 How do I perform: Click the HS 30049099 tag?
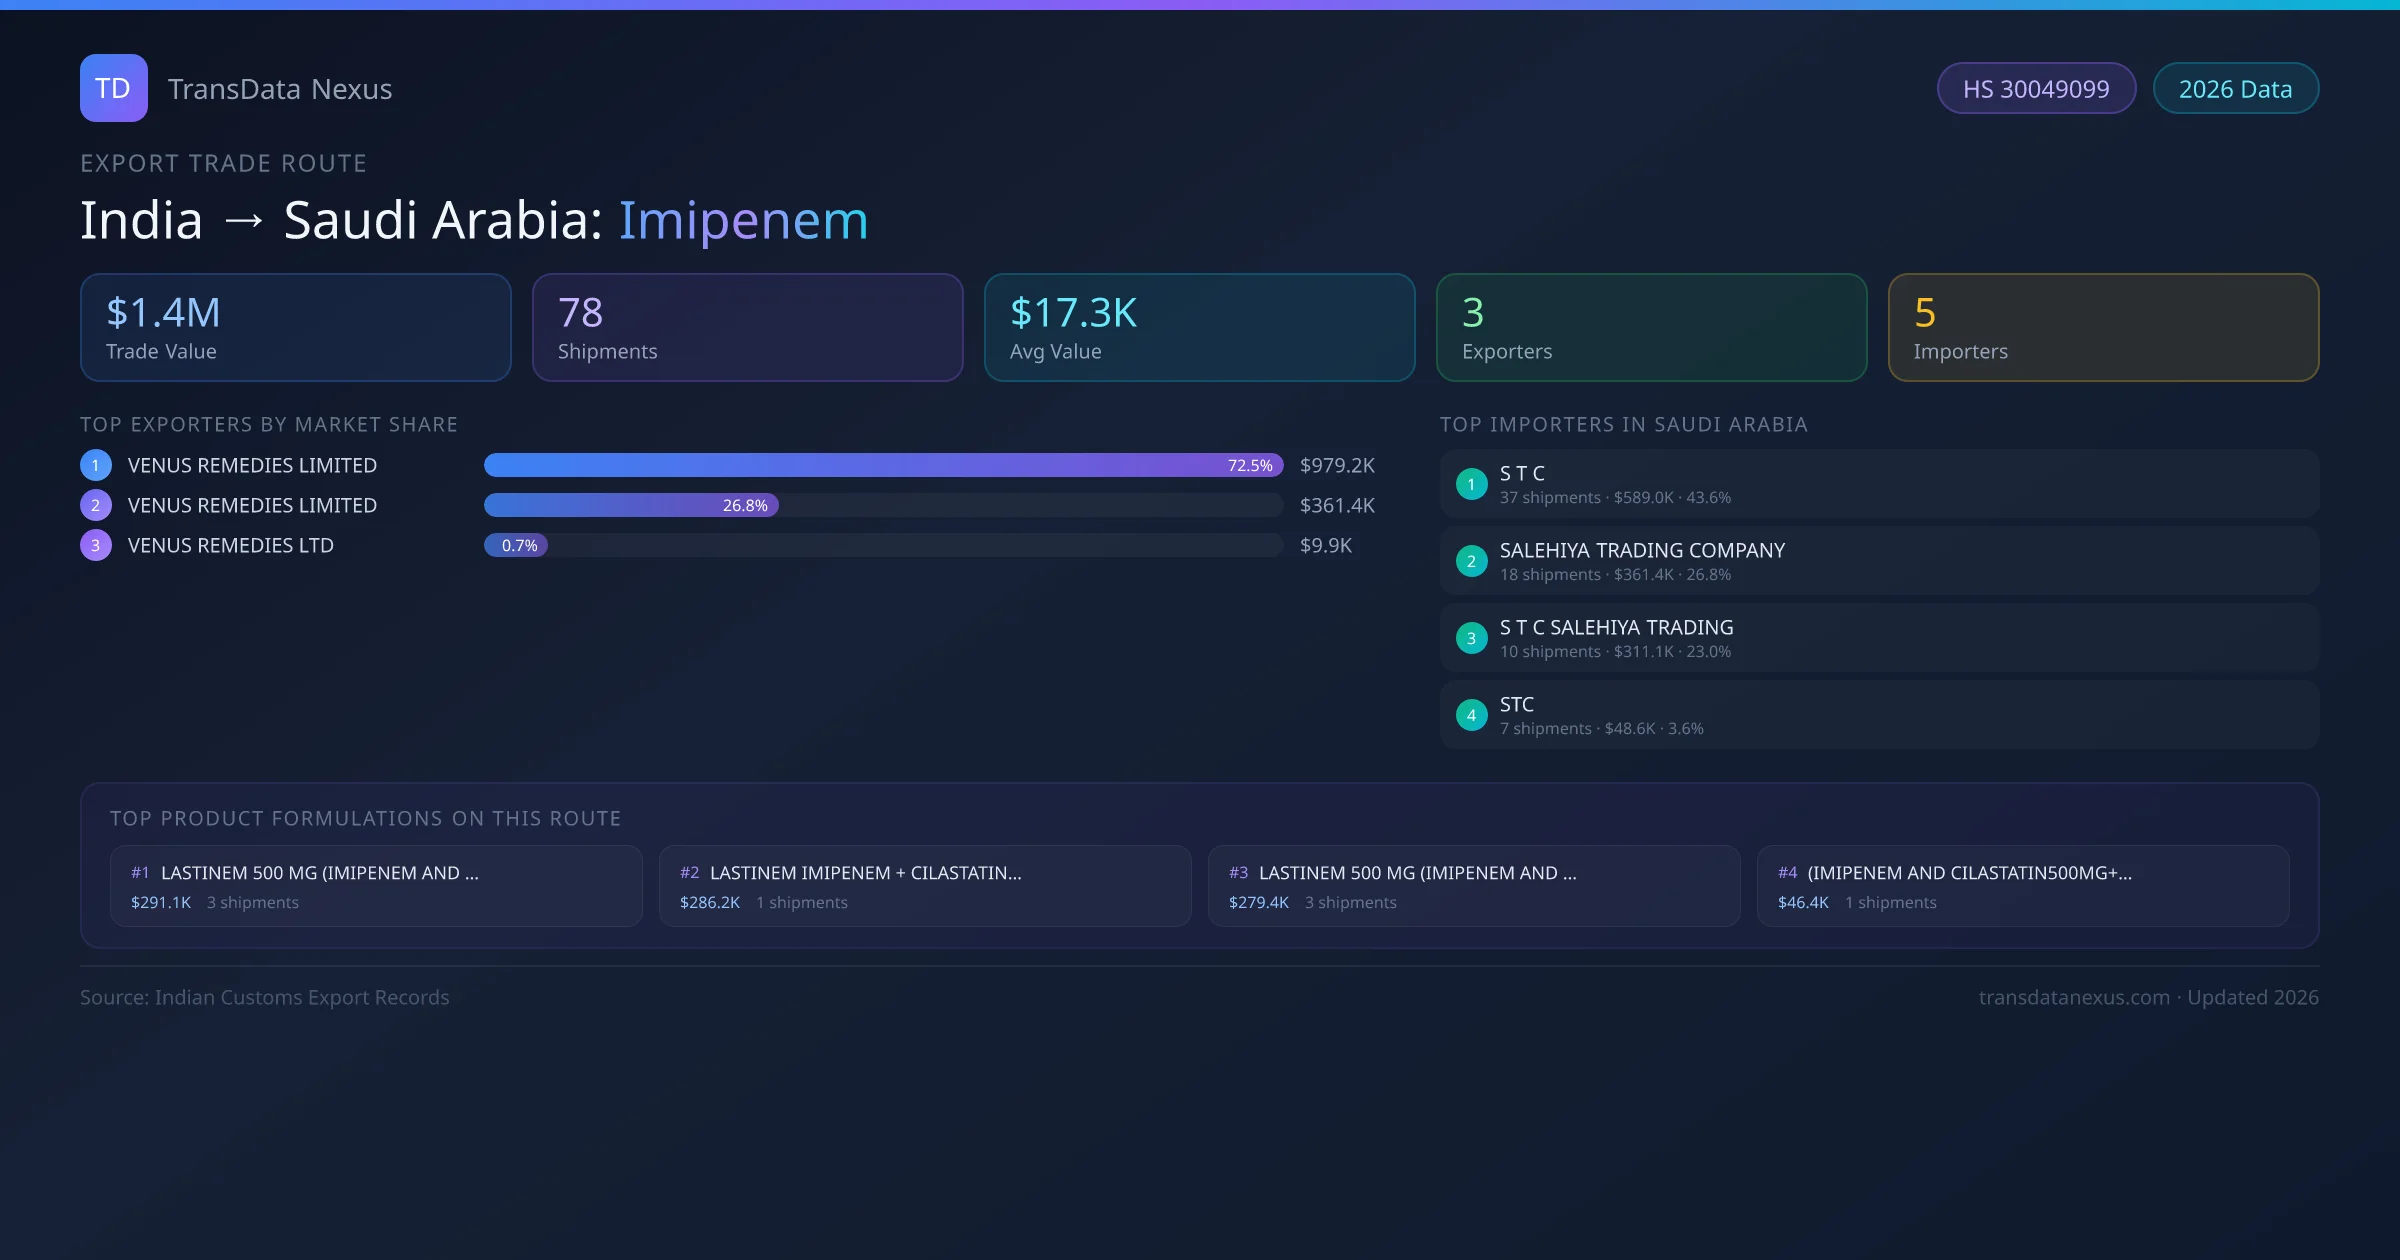point(2036,89)
